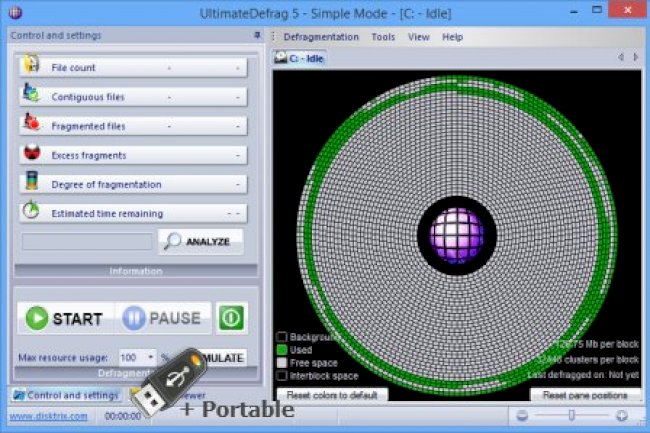The image size is (650, 433).
Task: Click the pin icon on Control and settings panel
Action: click(257, 35)
